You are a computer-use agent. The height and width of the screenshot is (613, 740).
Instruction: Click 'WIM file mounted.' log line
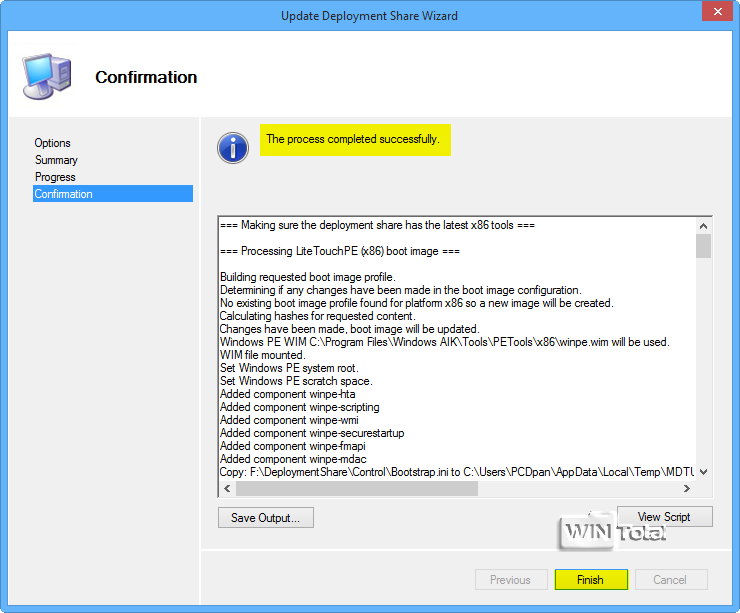coord(263,355)
